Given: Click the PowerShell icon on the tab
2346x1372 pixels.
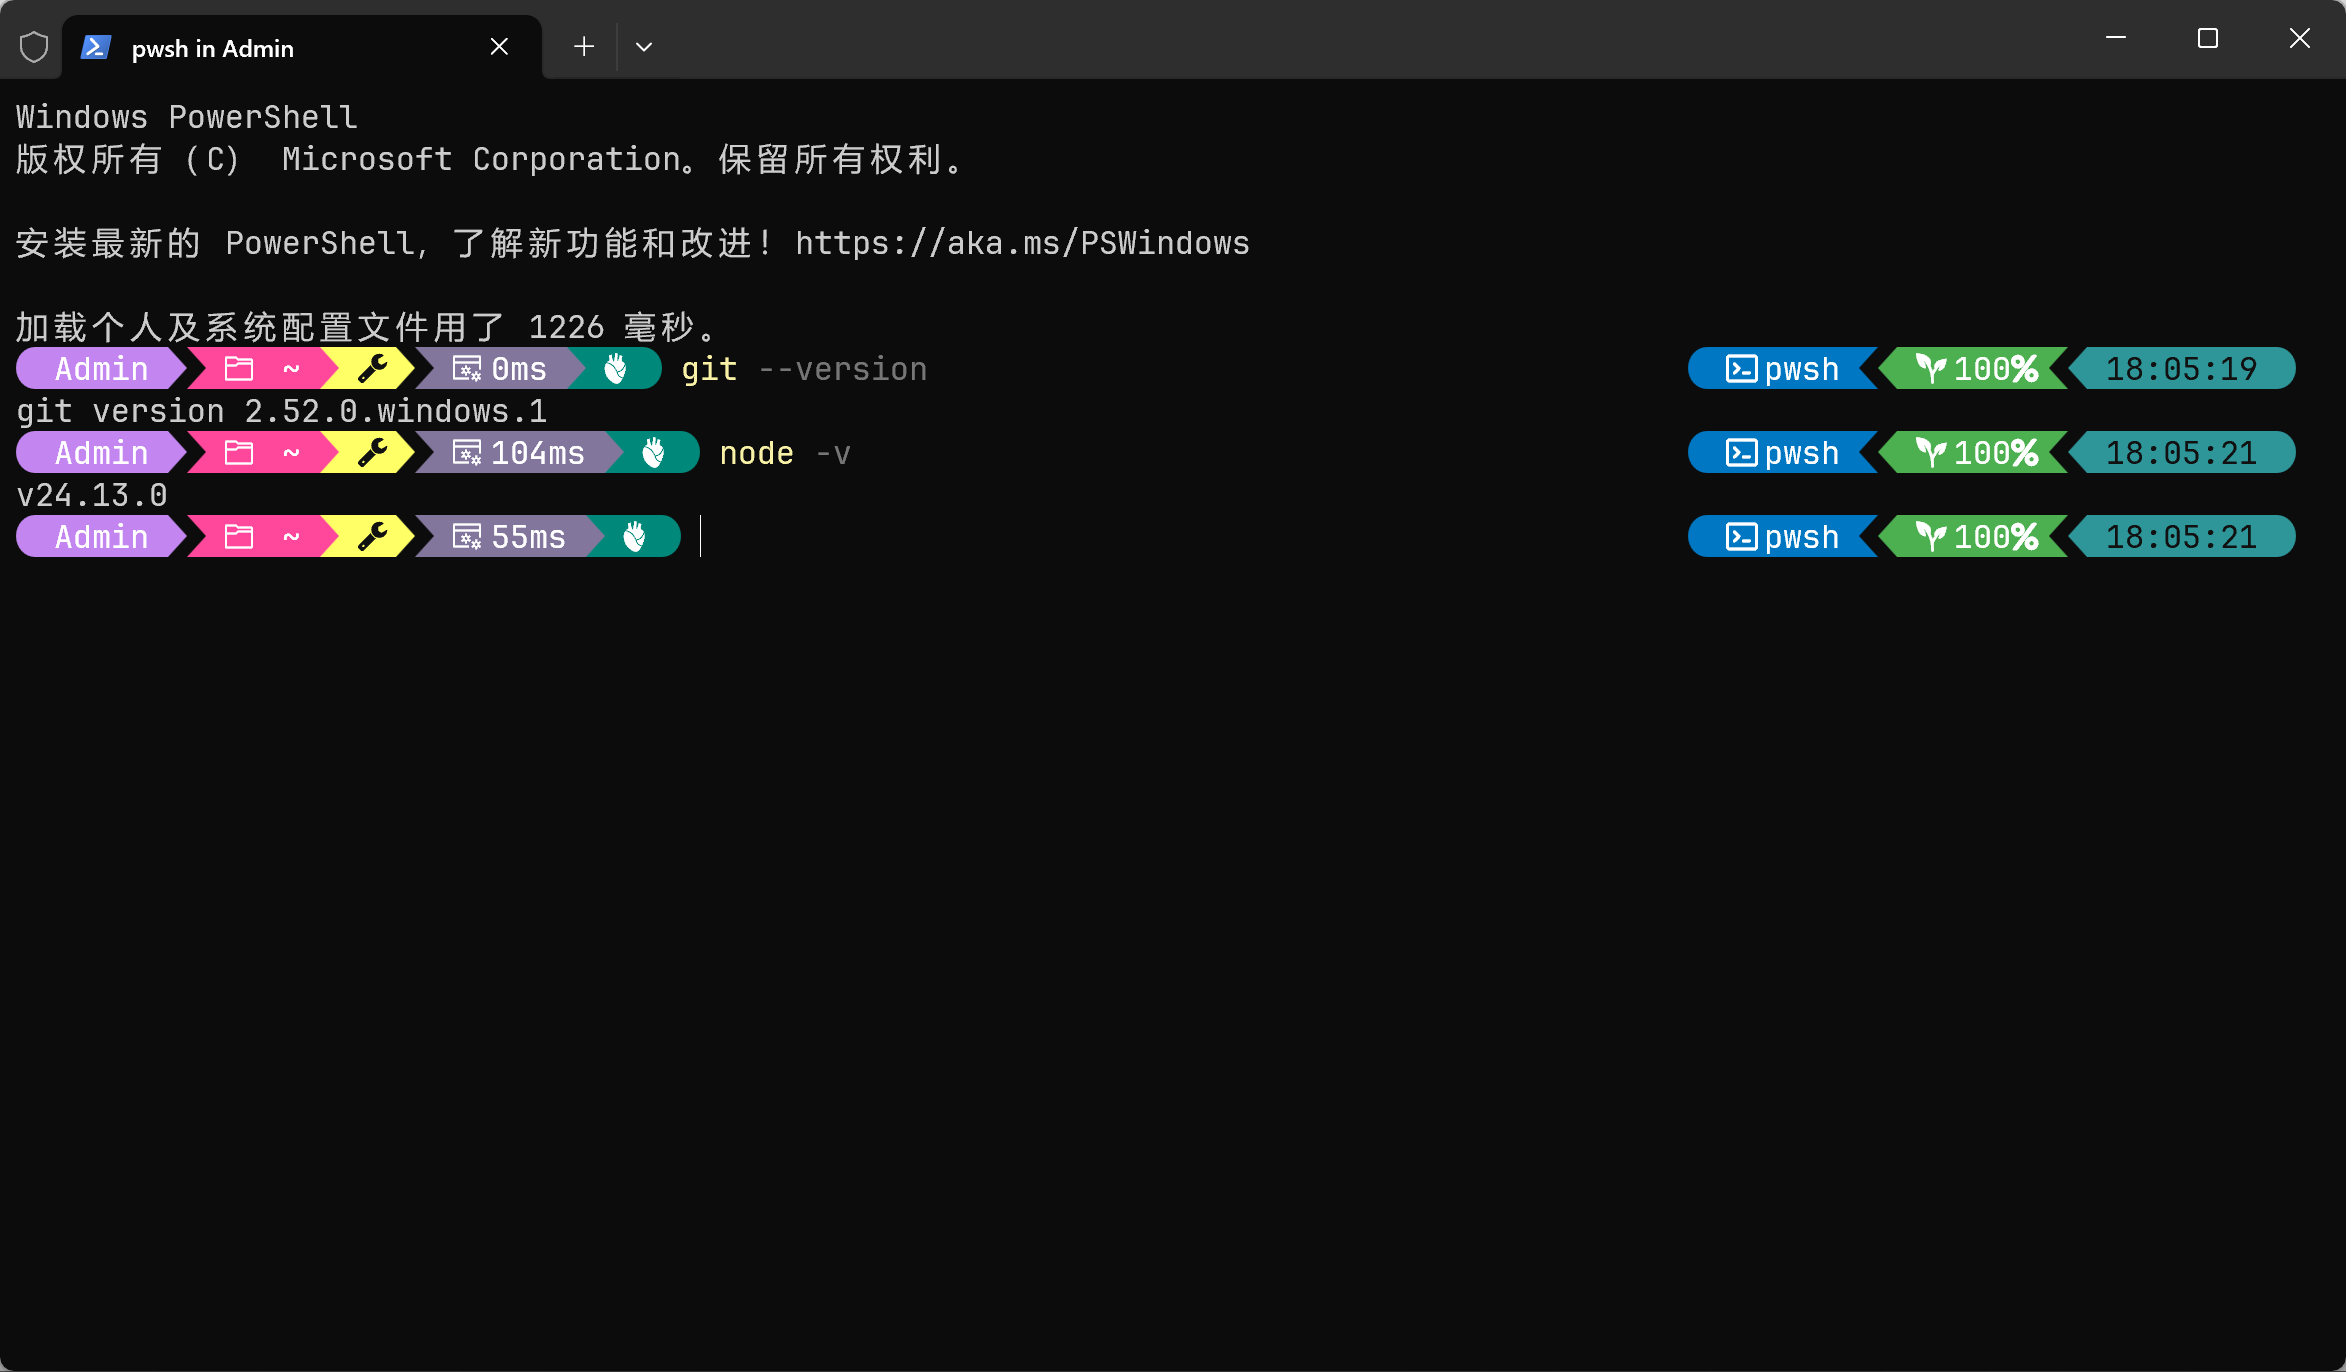Looking at the screenshot, I should click(96, 47).
